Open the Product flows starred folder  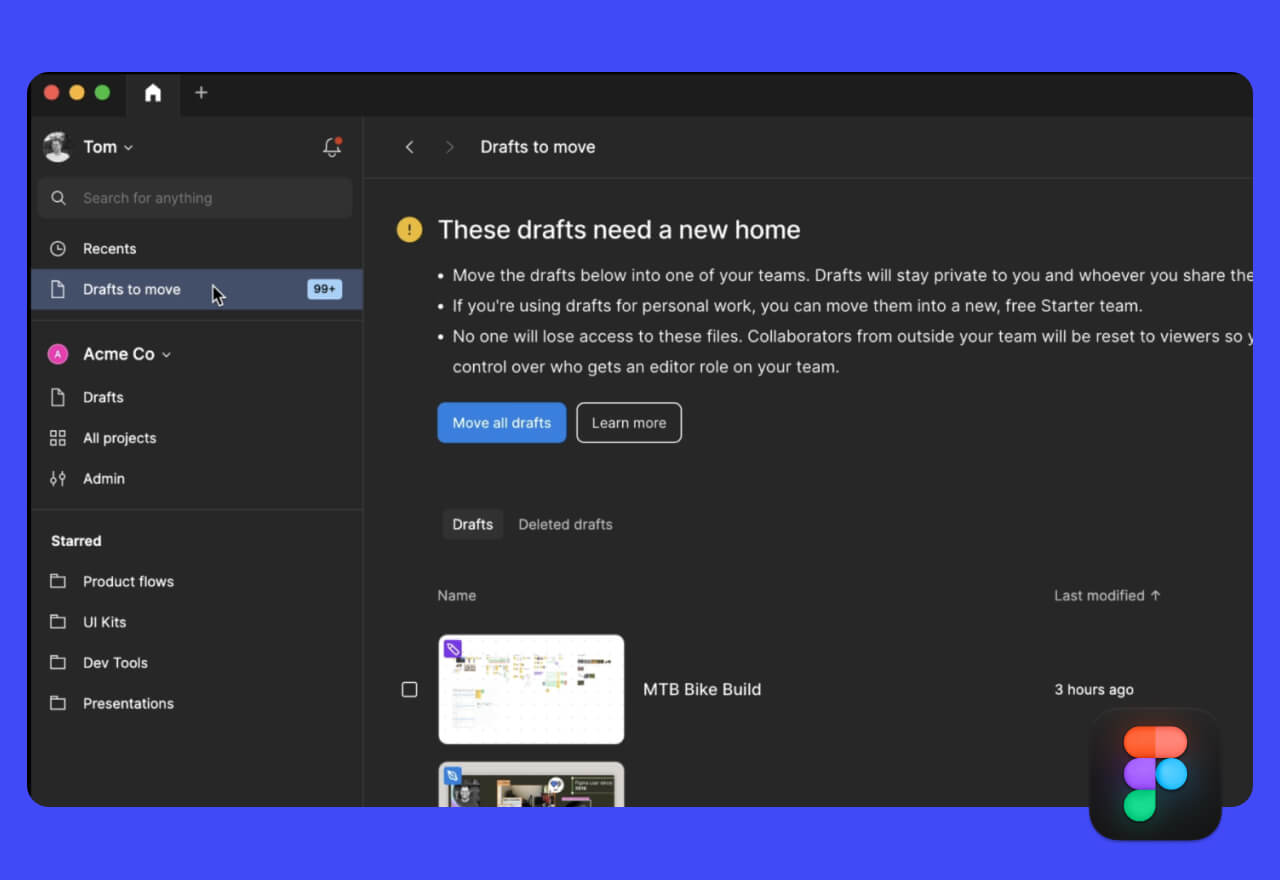point(128,582)
